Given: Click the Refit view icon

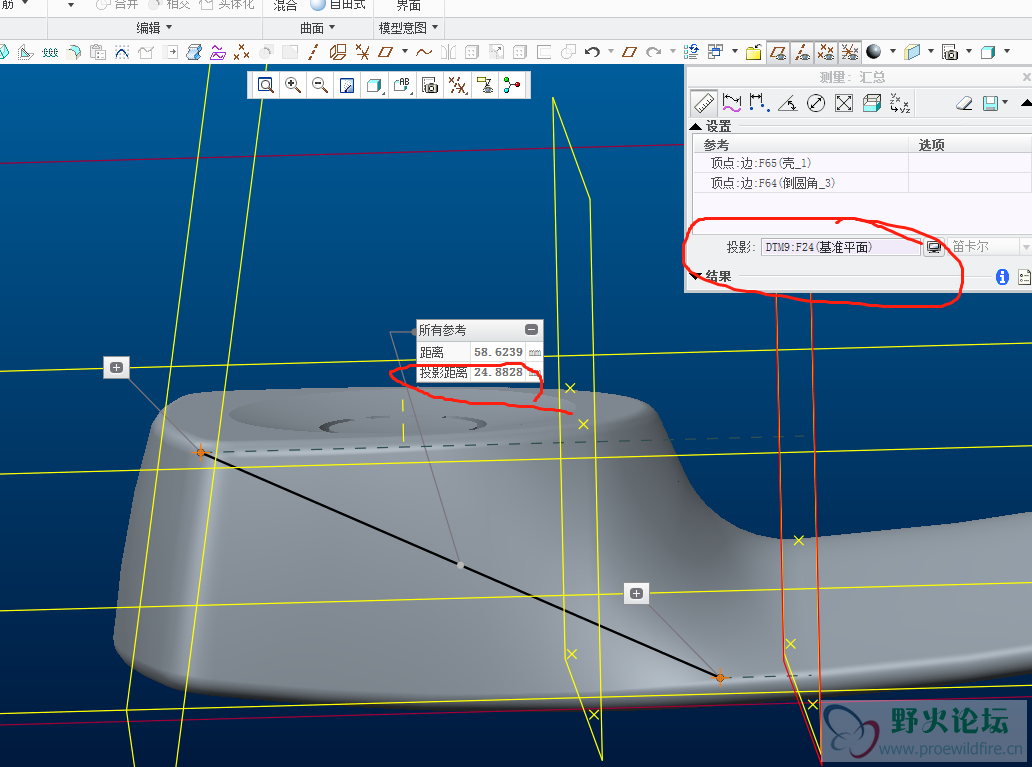Looking at the screenshot, I should pyautogui.click(x=265, y=85).
